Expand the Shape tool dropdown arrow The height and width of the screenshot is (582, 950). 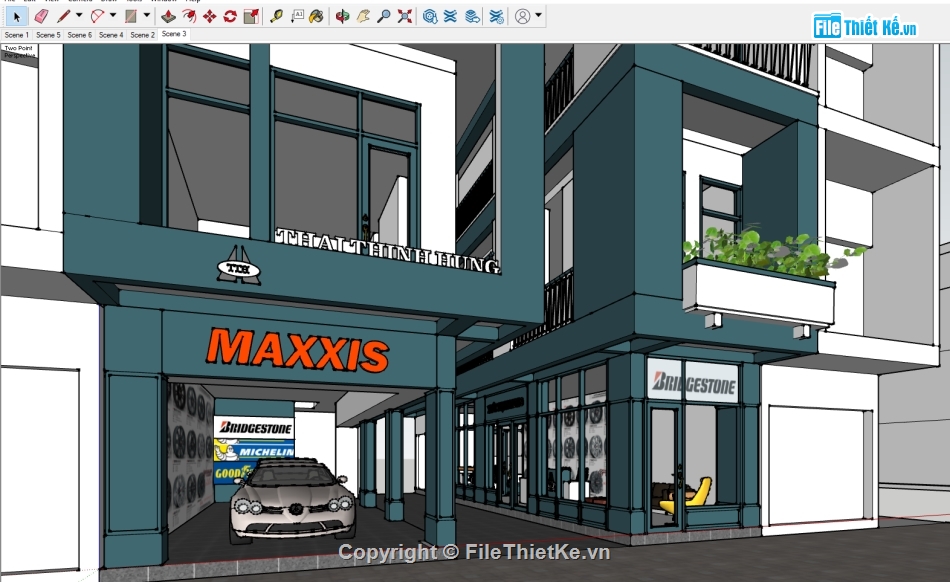point(146,15)
